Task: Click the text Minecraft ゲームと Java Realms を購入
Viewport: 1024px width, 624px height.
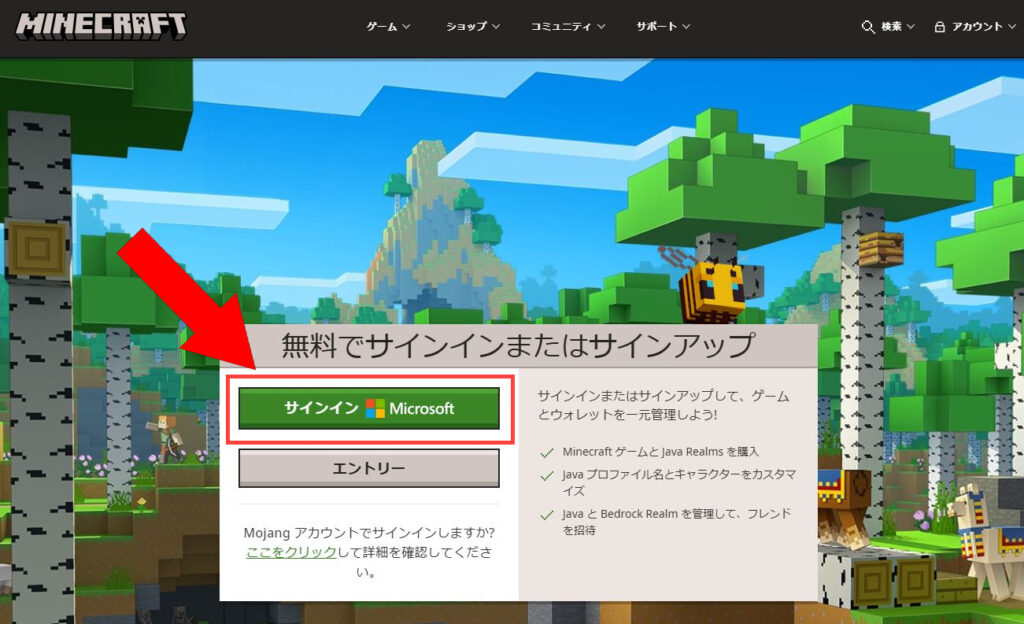Action: 660,452
